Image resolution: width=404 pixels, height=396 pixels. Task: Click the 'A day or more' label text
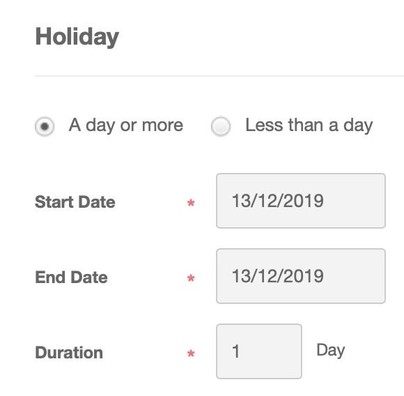click(x=126, y=126)
